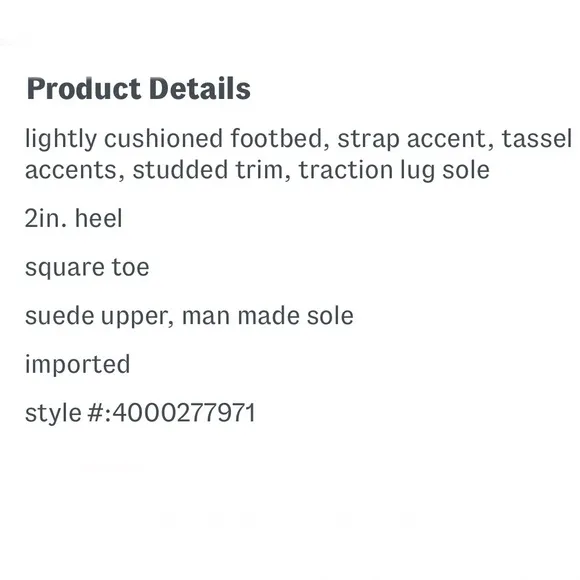Image resolution: width=580 pixels, height=580 pixels.
Task: Click the "imported" line
Action: [x=78, y=365]
